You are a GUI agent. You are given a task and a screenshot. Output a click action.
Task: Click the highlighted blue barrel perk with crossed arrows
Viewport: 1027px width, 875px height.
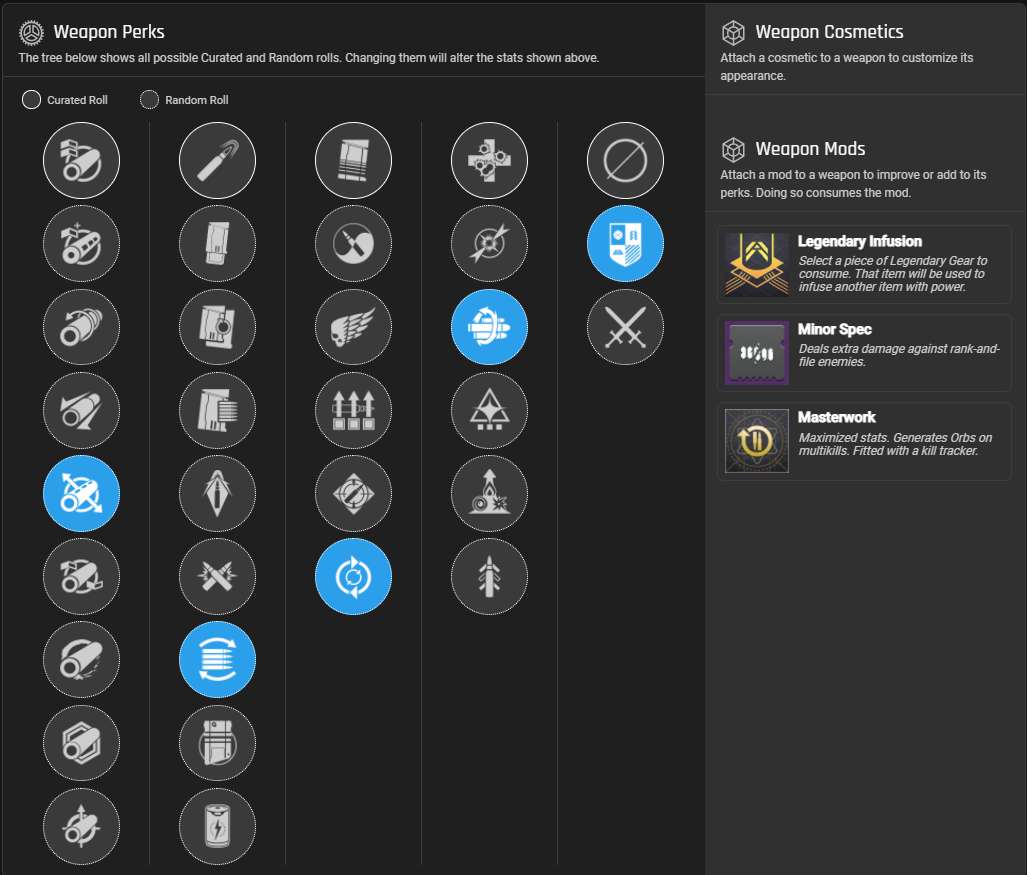point(81,494)
